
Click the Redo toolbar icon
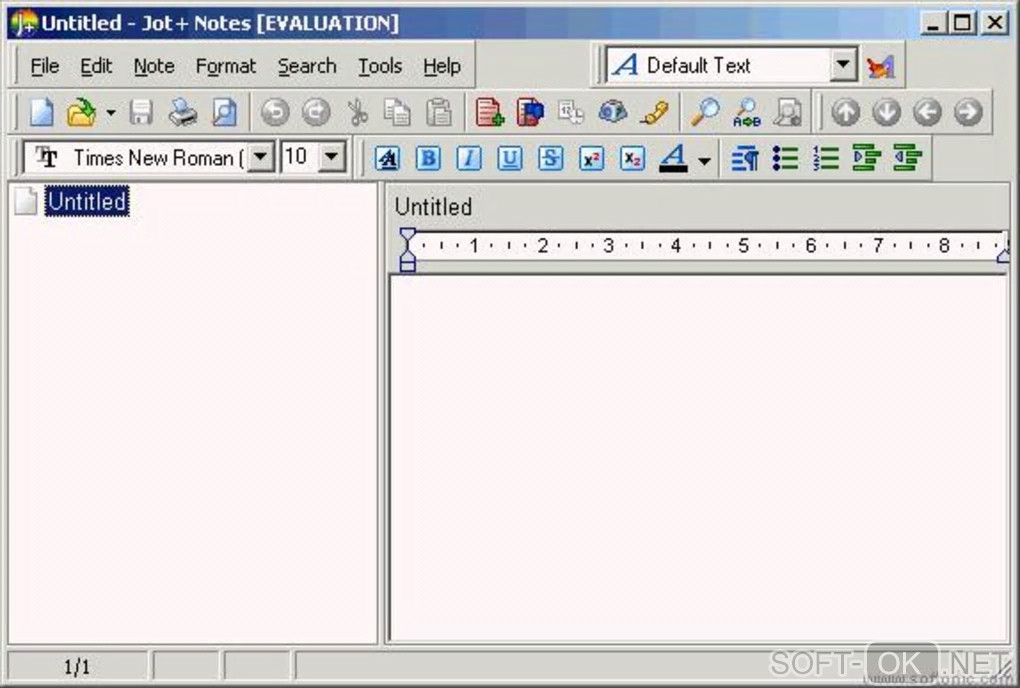[316, 112]
